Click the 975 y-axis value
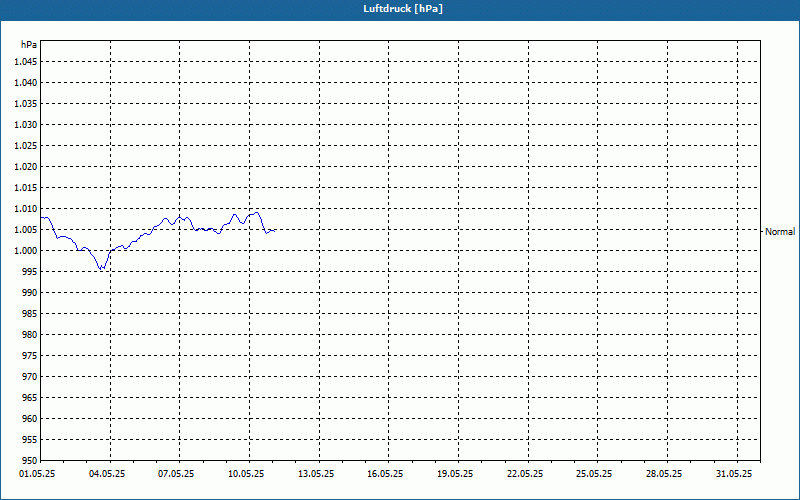The image size is (800, 500). (30, 356)
